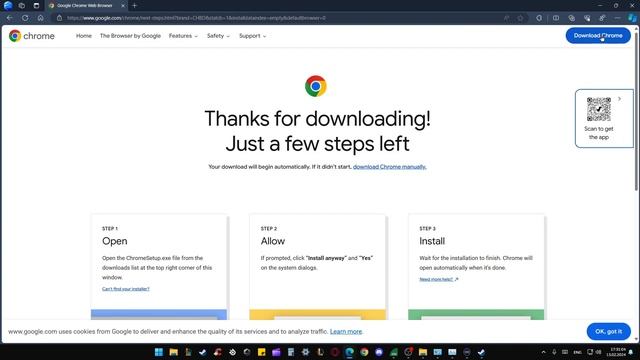Image resolution: width=640 pixels, height=360 pixels.
Task: Click the Edge profile icon at top left
Action: click(x=8, y=6)
